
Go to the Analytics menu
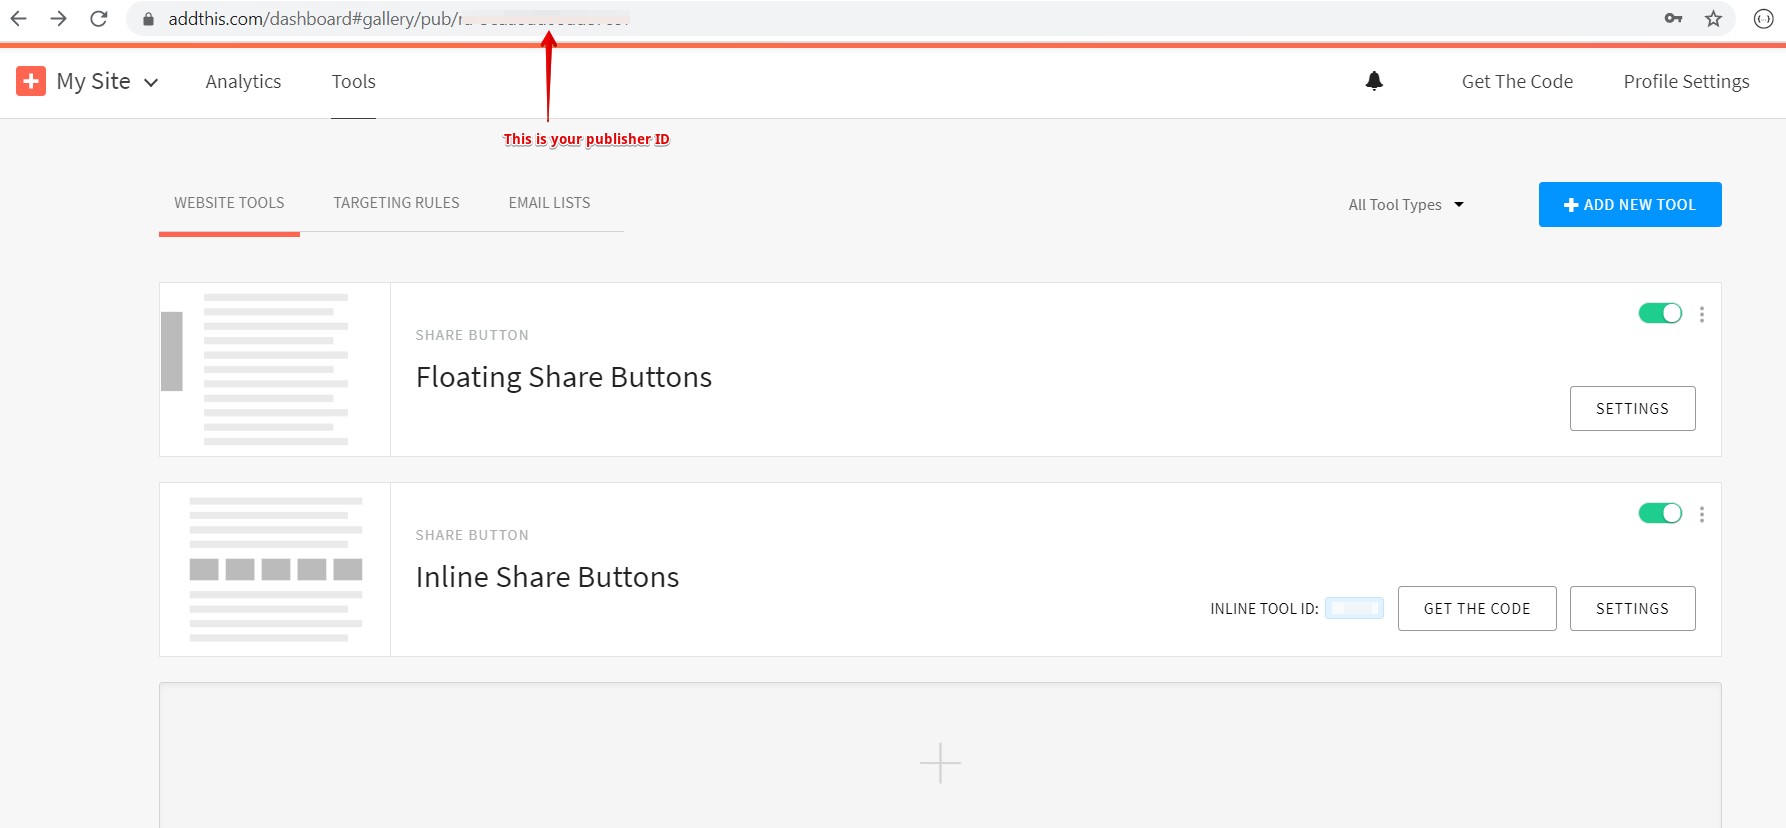243,82
